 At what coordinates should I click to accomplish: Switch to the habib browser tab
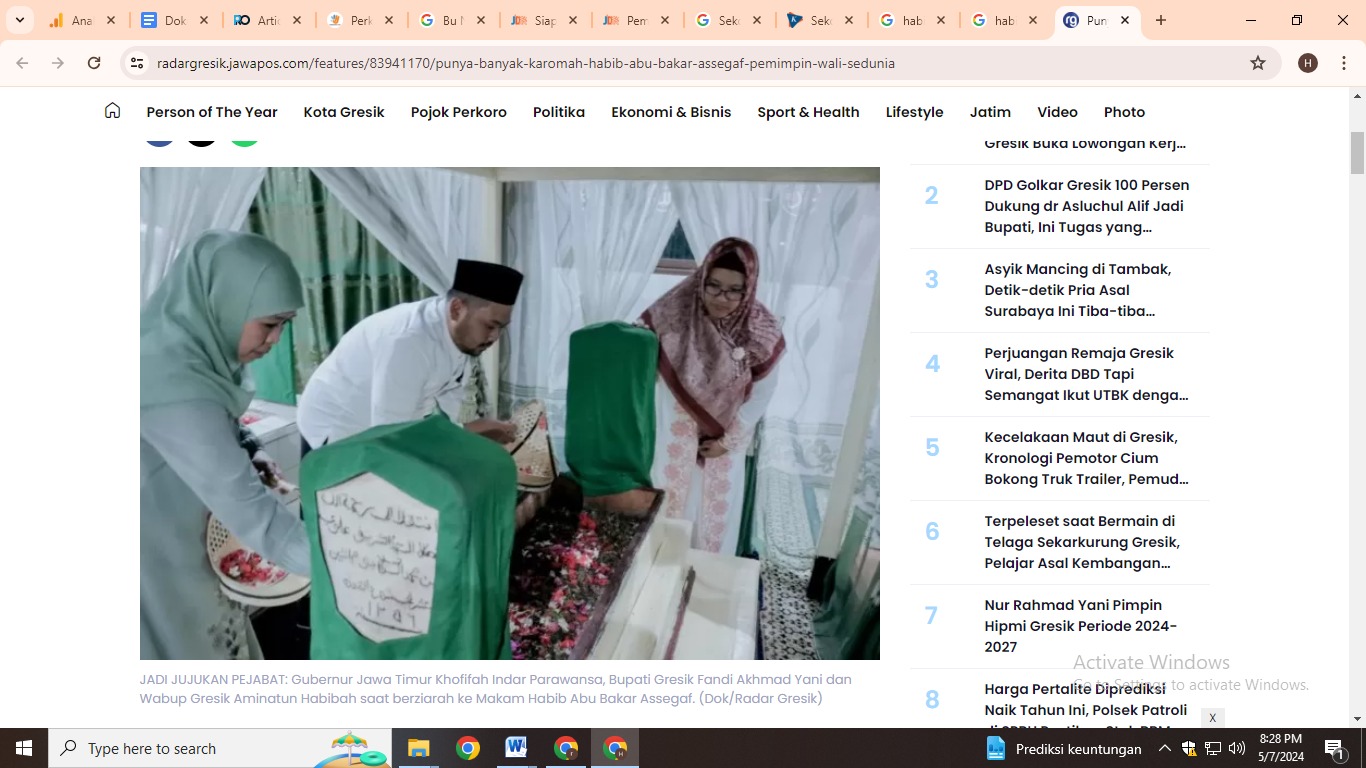tap(911, 19)
